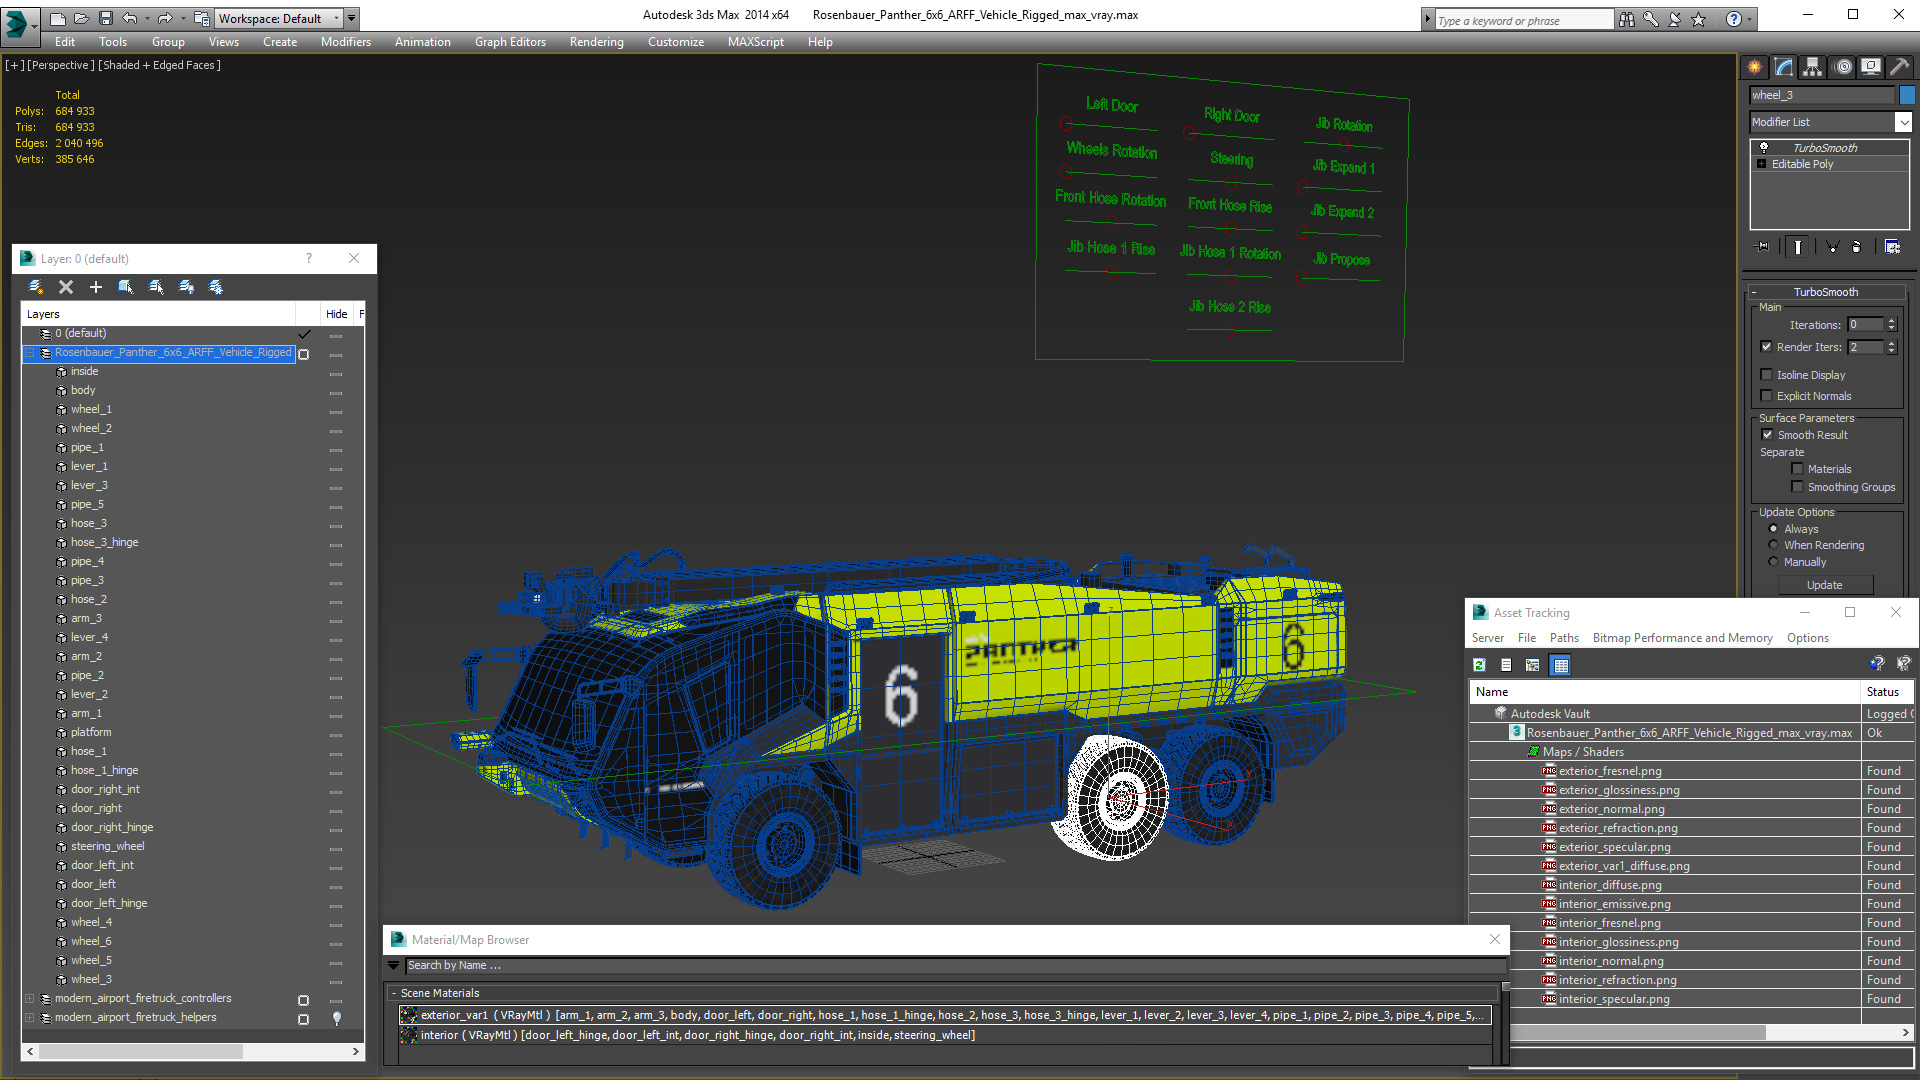Open the Workspace Default dropdown
The width and height of the screenshot is (1920, 1080).
click(280, 18)
